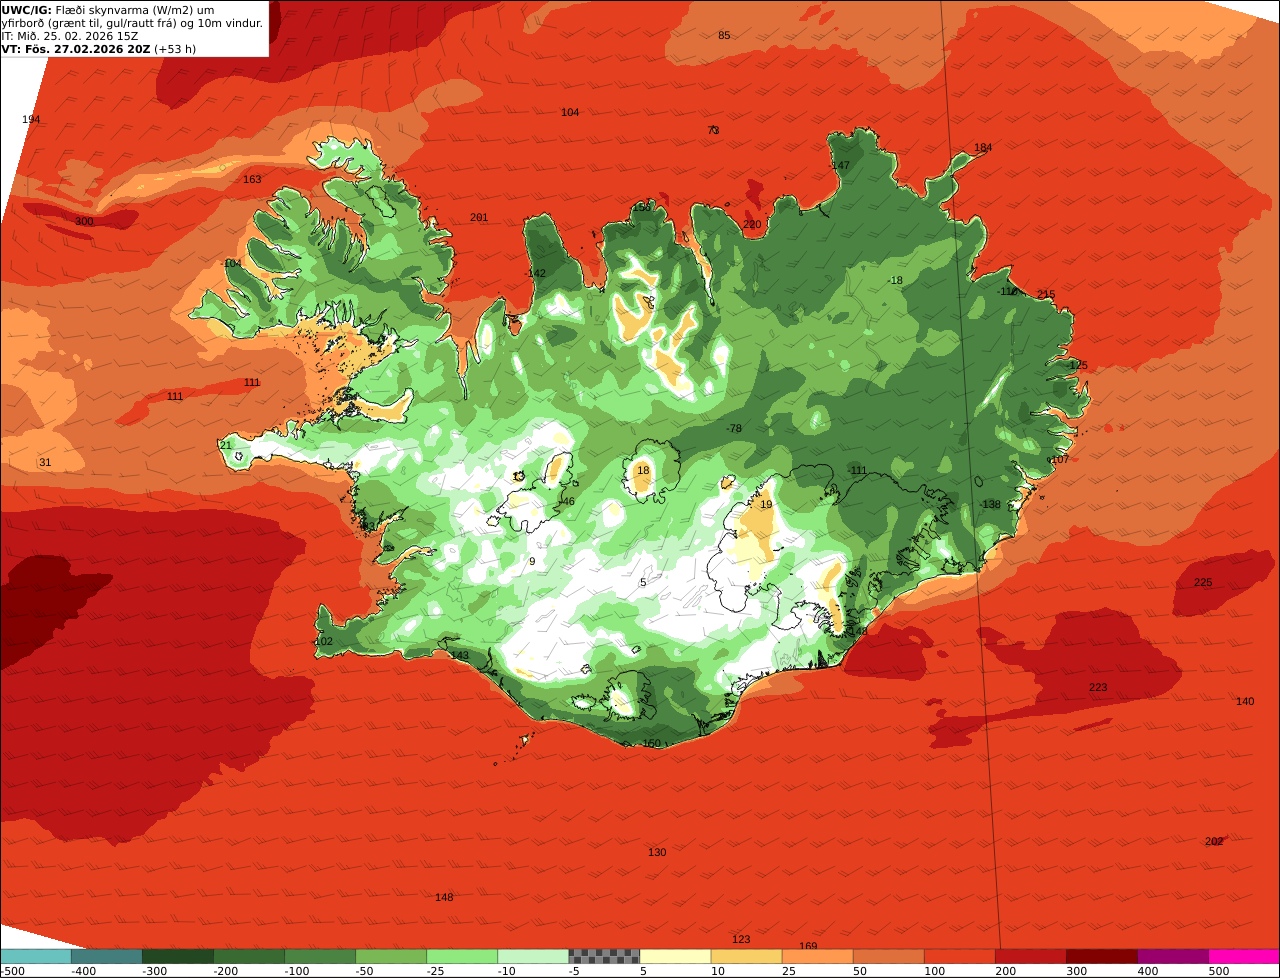Screen dimensions: 1280x978
Task: Click the map value 143
Action: click(459, 655)
